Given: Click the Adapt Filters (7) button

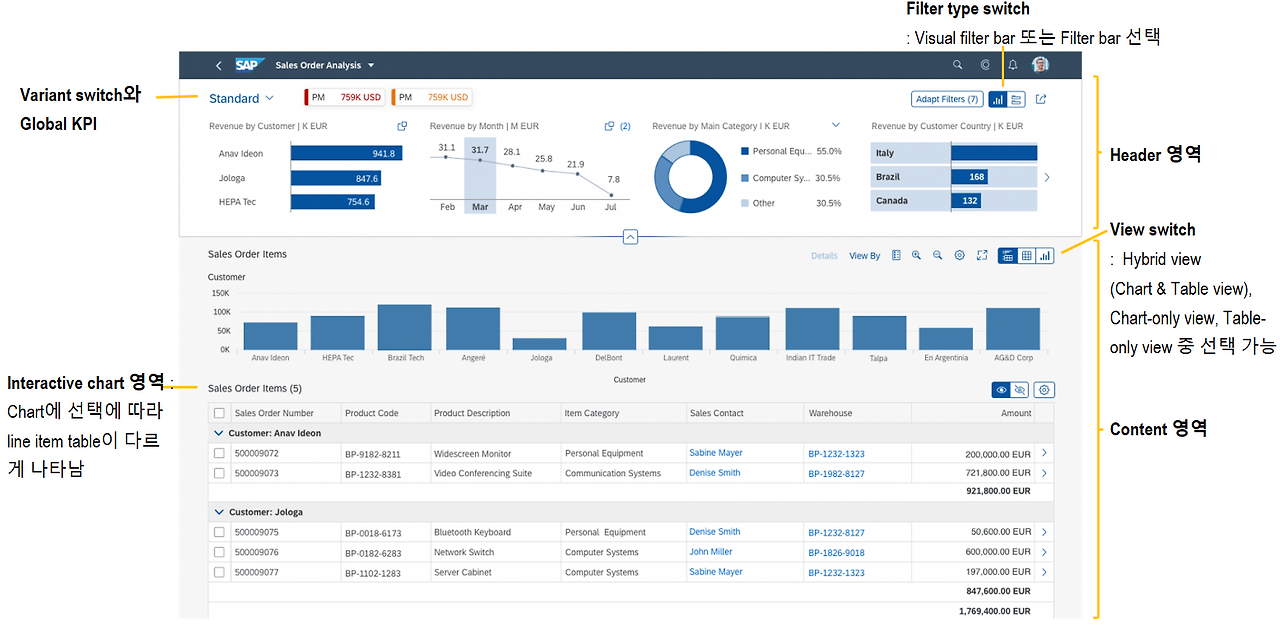Looking at the screenshot, I should point(947,99).
